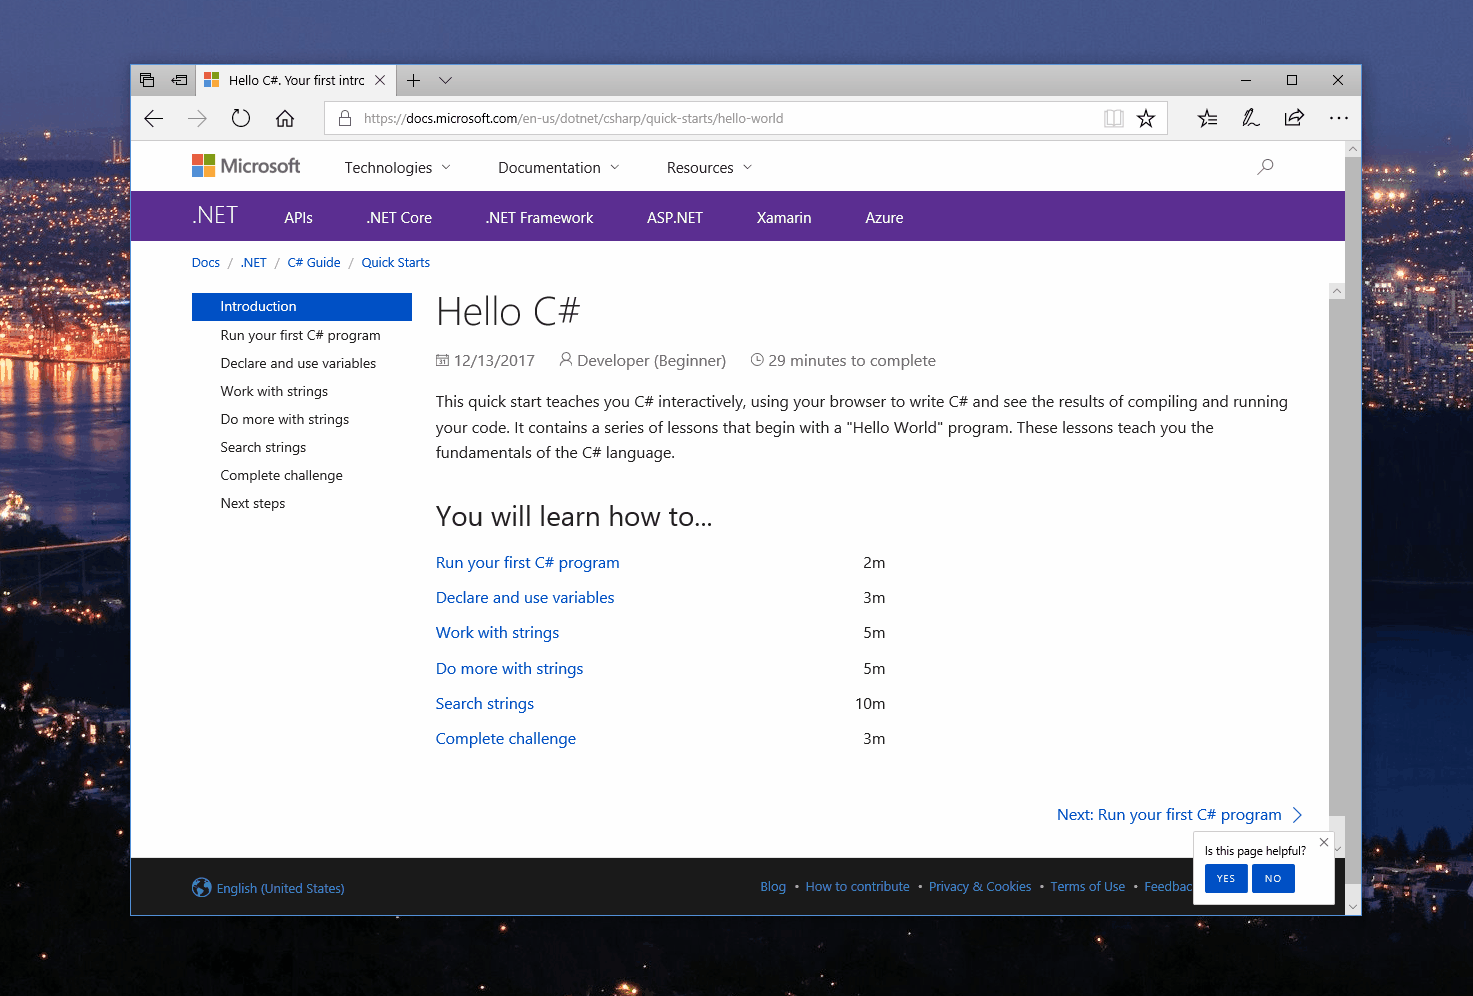Select Complete challenge in sidebar
Screen dimensions: 1473x996
click(281, 476)
